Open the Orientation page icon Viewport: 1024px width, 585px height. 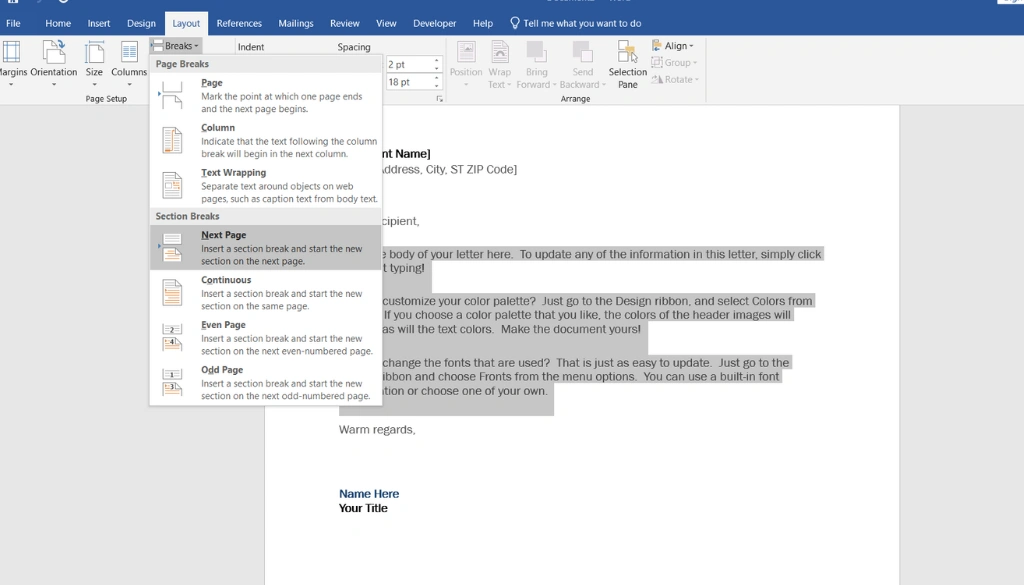54,52
